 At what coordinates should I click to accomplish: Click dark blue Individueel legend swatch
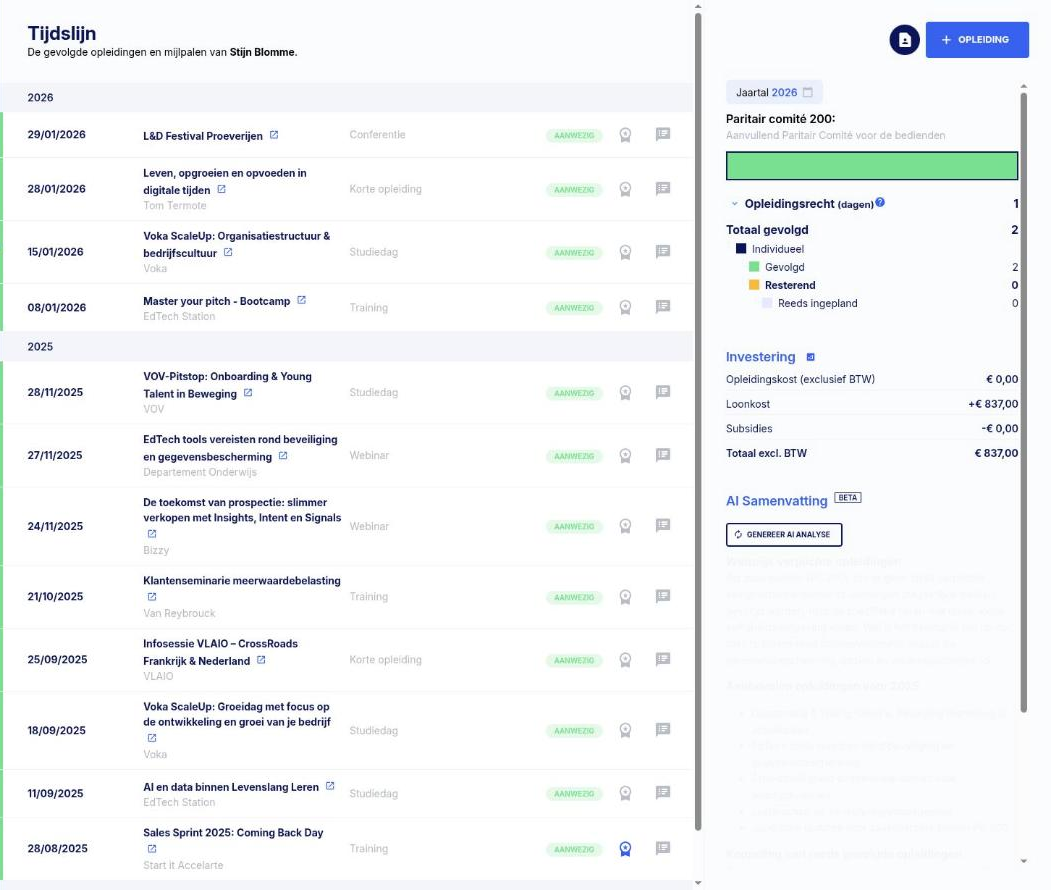tap(741, 249)
